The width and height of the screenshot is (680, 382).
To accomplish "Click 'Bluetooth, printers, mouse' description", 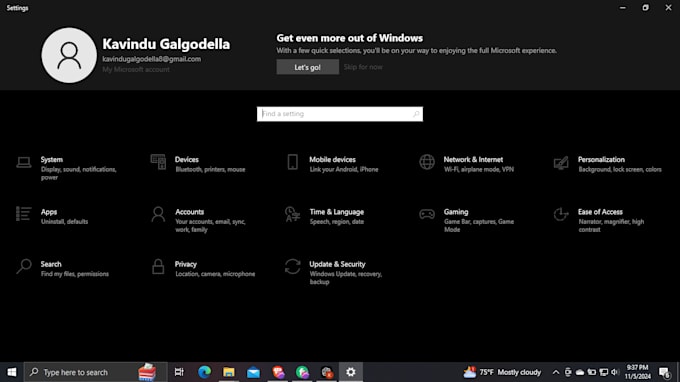I will [210, 170].
